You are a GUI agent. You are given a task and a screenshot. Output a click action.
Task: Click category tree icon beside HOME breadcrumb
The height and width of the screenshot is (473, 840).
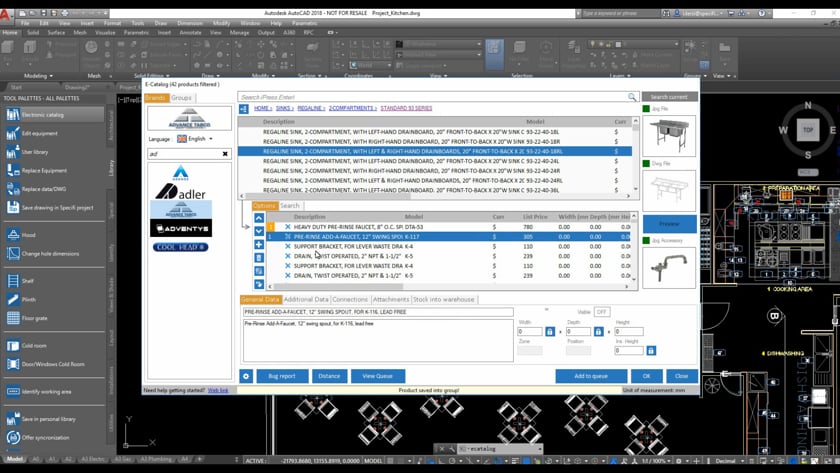click(244, 109)
